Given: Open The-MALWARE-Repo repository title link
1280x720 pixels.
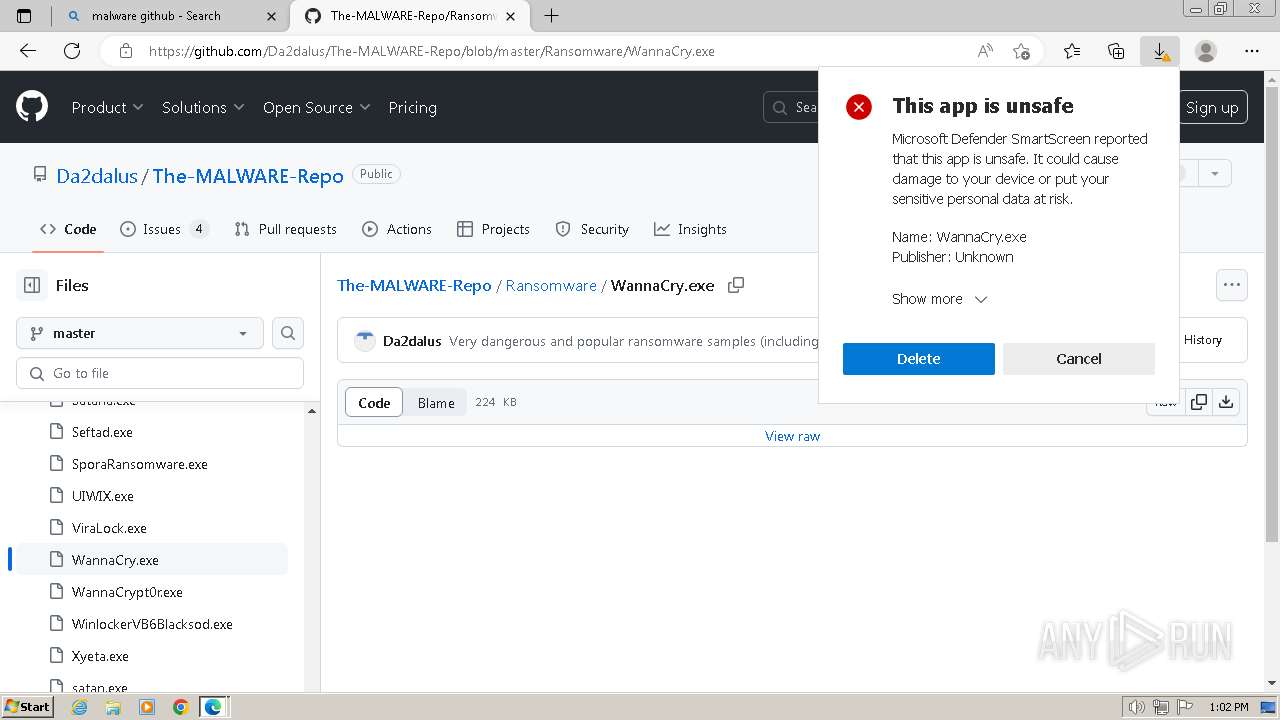Looking at the screenshot, I should 248,176.
